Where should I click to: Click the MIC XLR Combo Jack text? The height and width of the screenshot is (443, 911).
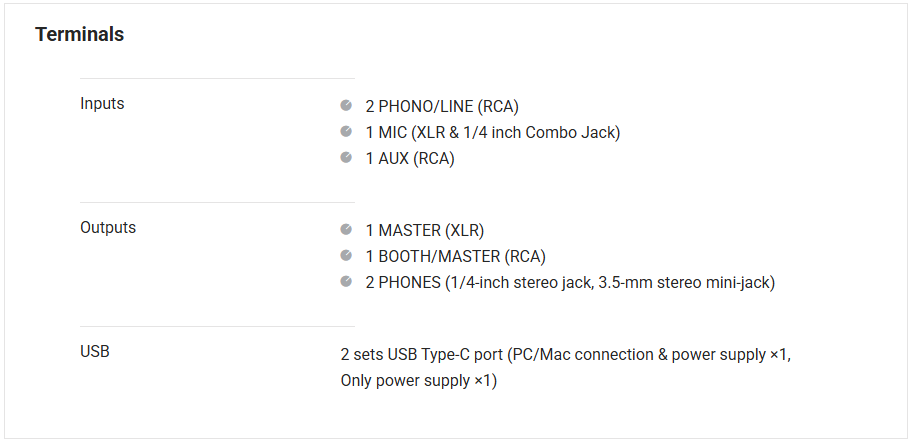tap(492, 132)
